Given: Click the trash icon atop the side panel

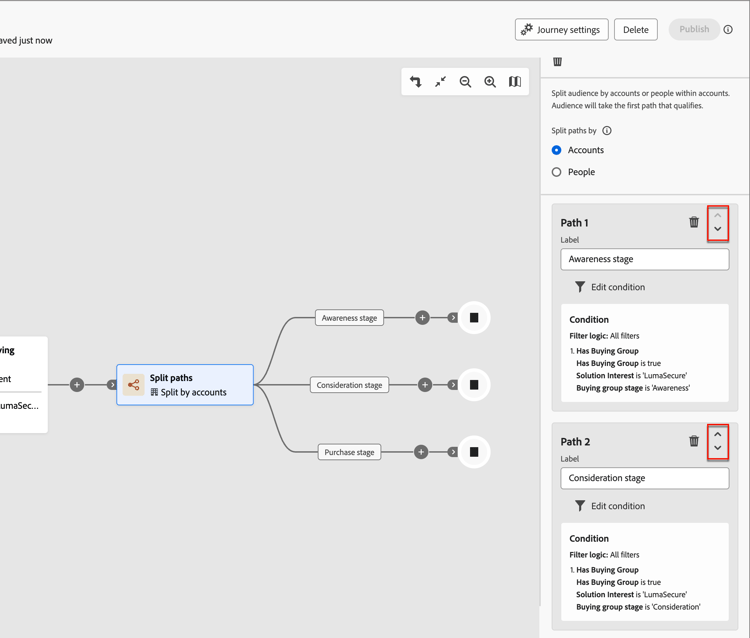Looking at the screenshot, I should [x=558, y=62].
